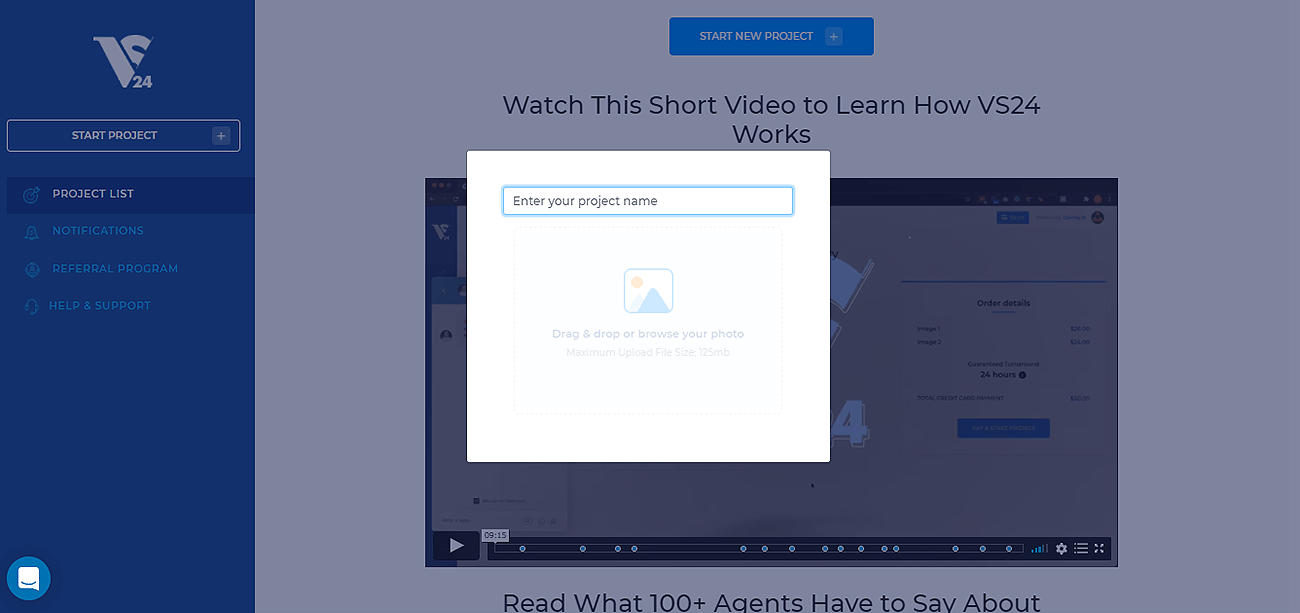Click the 09:15 video timestamp label
Viewport: 1300px width, 613px height.
[495, 536]
